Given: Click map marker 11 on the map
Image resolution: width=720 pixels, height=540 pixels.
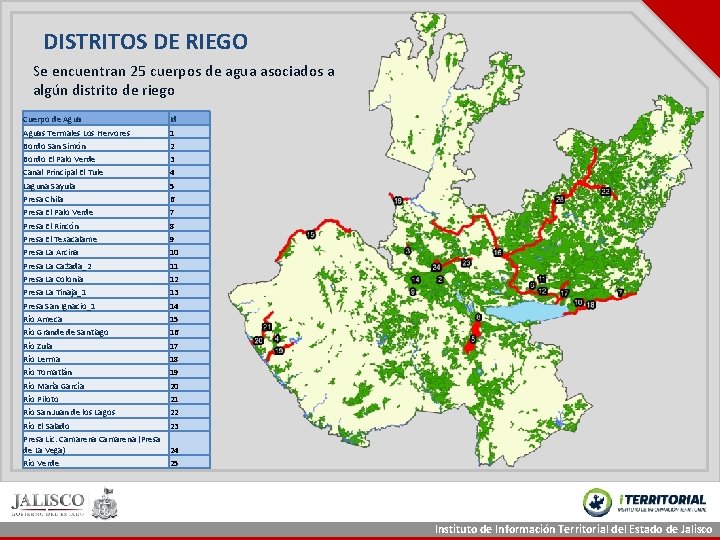Looking at the screenshot, I should click(x=542, y=278).
